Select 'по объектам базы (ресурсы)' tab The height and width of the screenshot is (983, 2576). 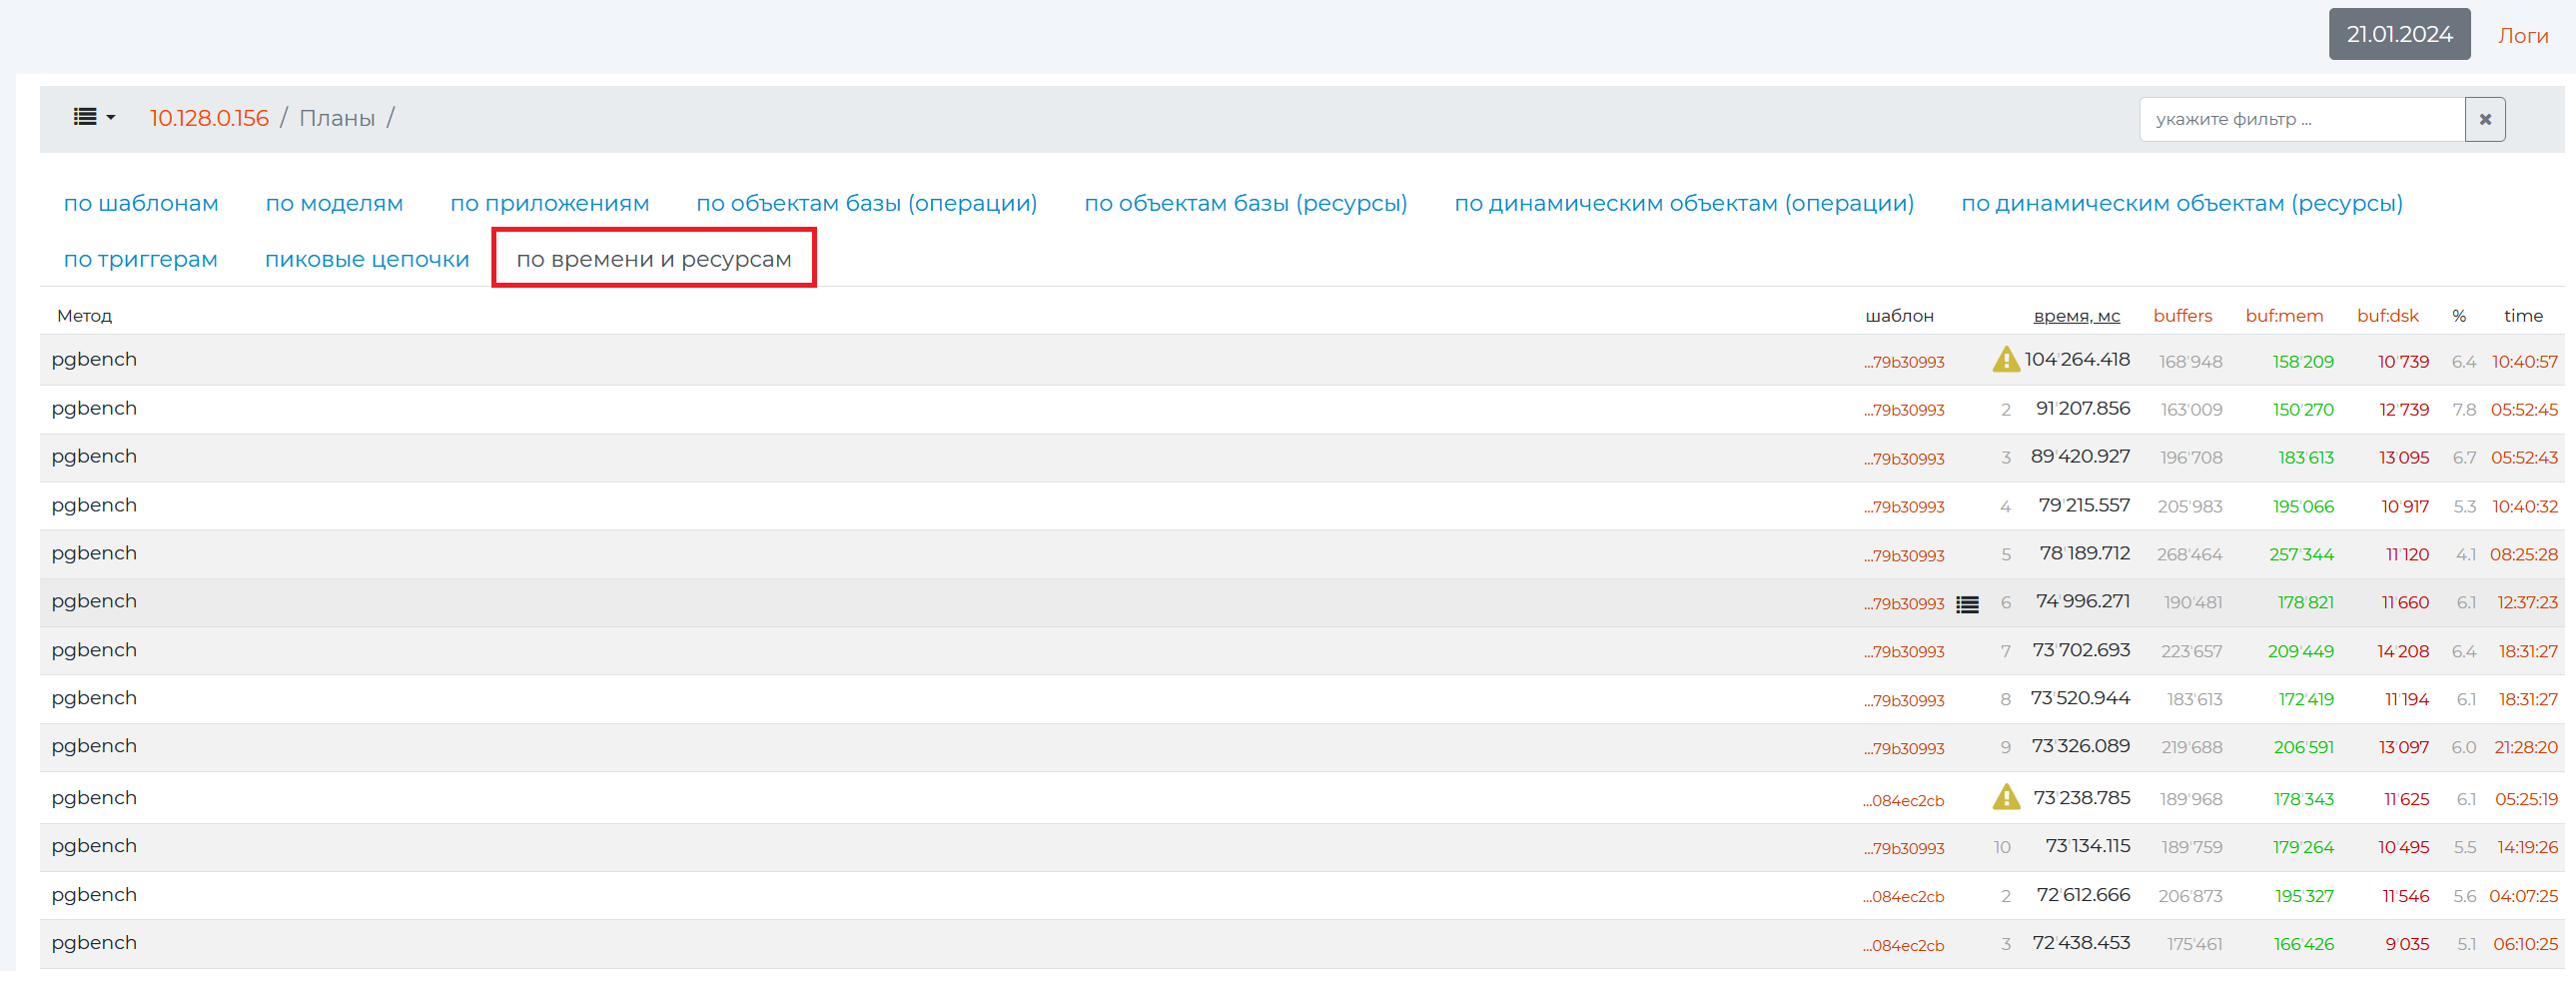1245,204
